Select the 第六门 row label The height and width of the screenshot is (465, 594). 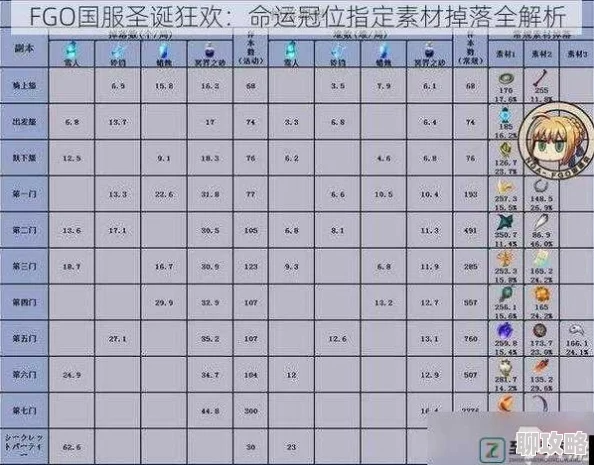pyautogui.click(x=24, y=375)
